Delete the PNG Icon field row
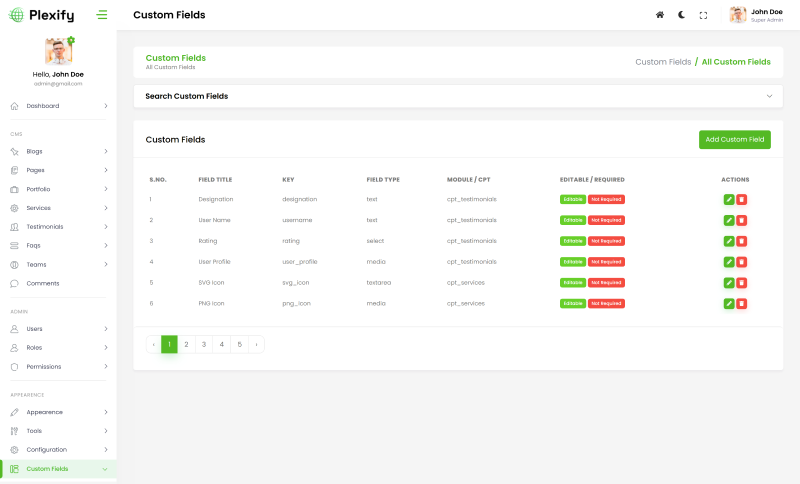Screen dimensions: 800x484 pyautogui.click(x=741, y=303)
